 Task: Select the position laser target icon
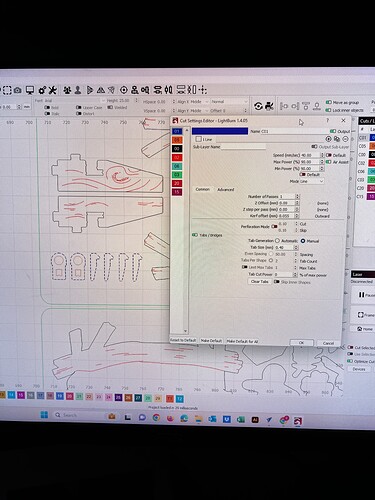pos(124,90)
